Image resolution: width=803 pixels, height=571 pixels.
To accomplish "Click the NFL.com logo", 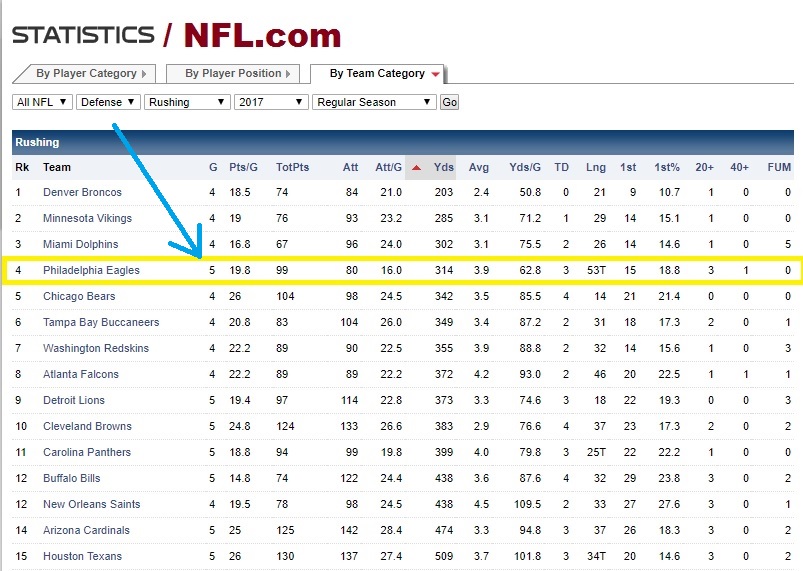I will tap(262, 35).
